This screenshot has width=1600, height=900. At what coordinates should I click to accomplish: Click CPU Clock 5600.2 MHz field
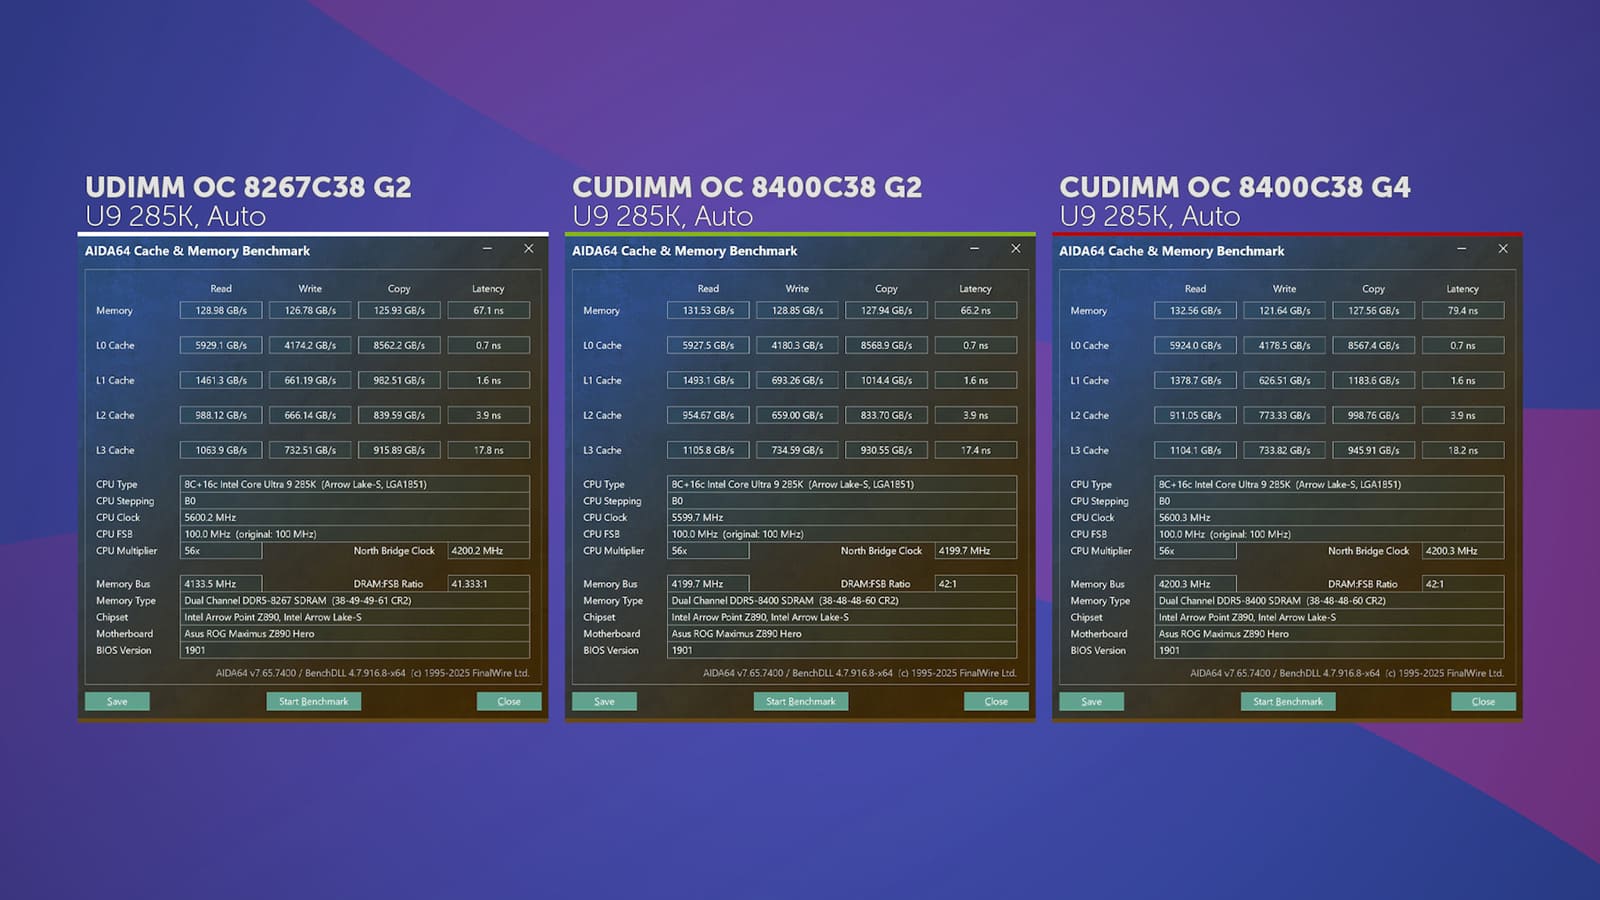[x=354, y=517]
